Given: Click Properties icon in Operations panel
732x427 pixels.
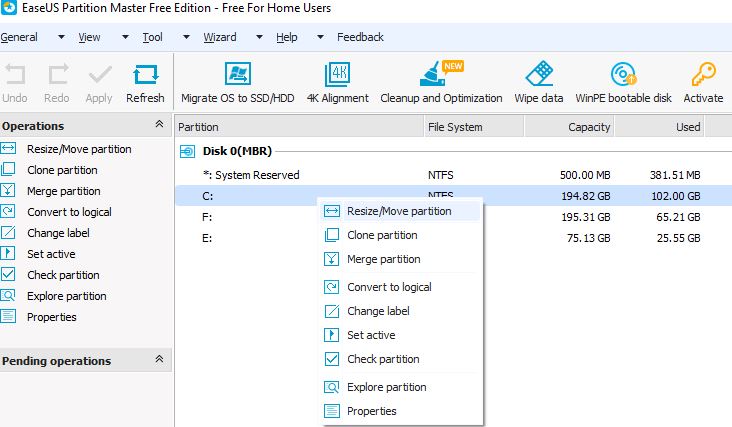Looking at the screenshot, I should pyautogui.click(x=8, y=316).
